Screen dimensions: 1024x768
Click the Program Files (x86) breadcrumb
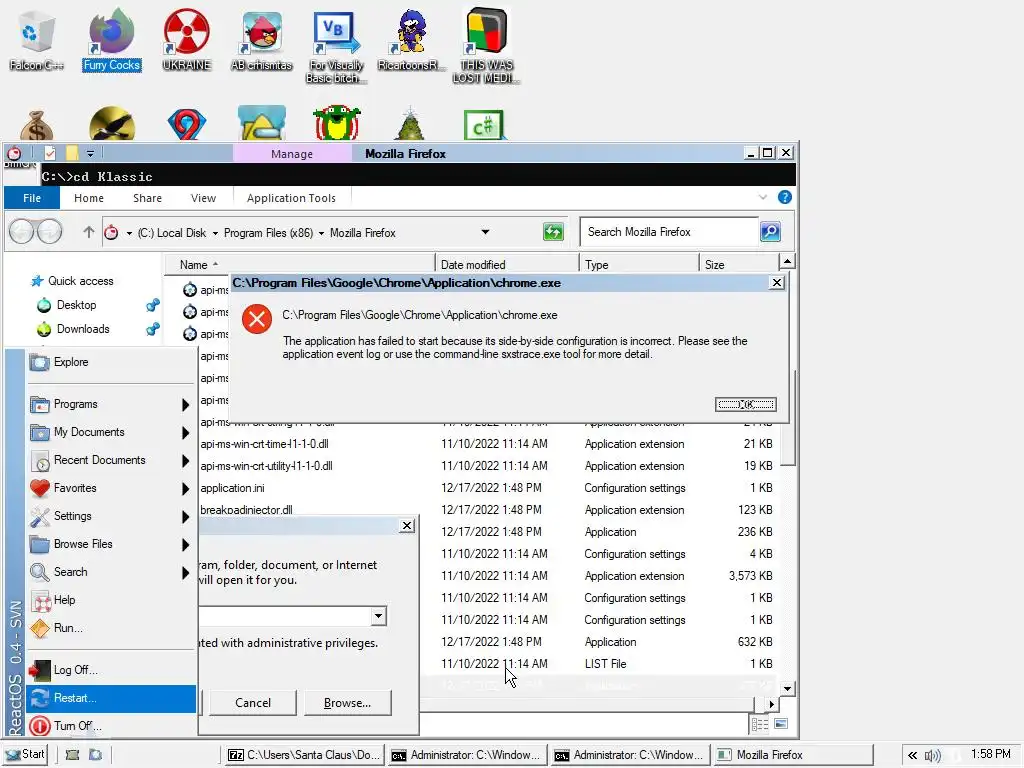(x=268, y=232)
